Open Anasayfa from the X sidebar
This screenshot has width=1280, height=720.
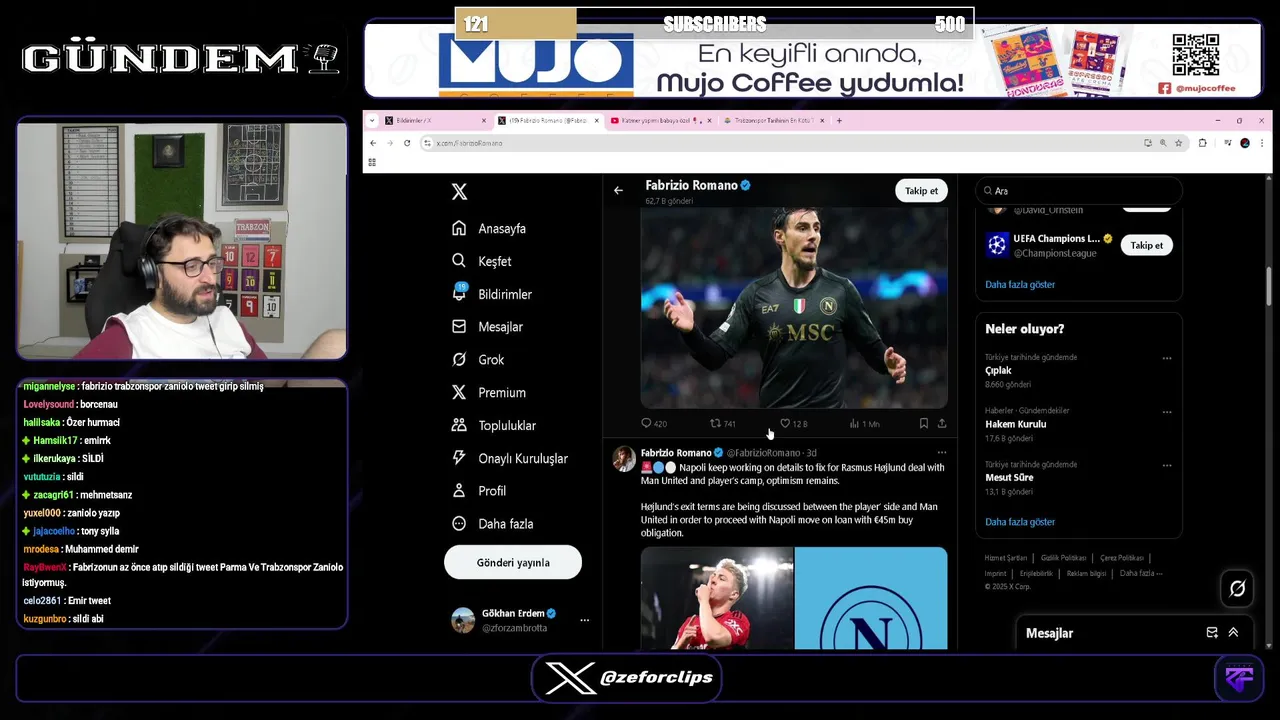tap(488, 228)
